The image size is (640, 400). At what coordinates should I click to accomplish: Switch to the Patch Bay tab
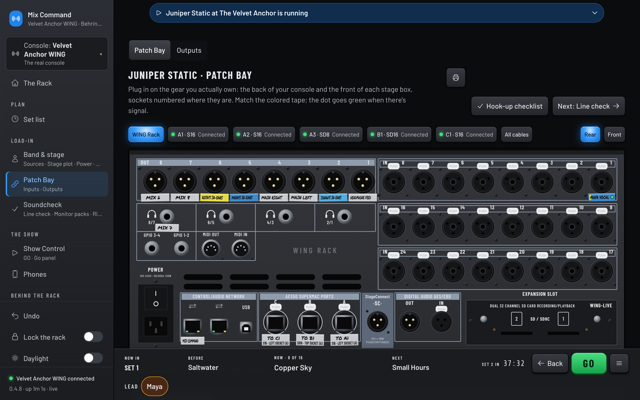[149, 50]
